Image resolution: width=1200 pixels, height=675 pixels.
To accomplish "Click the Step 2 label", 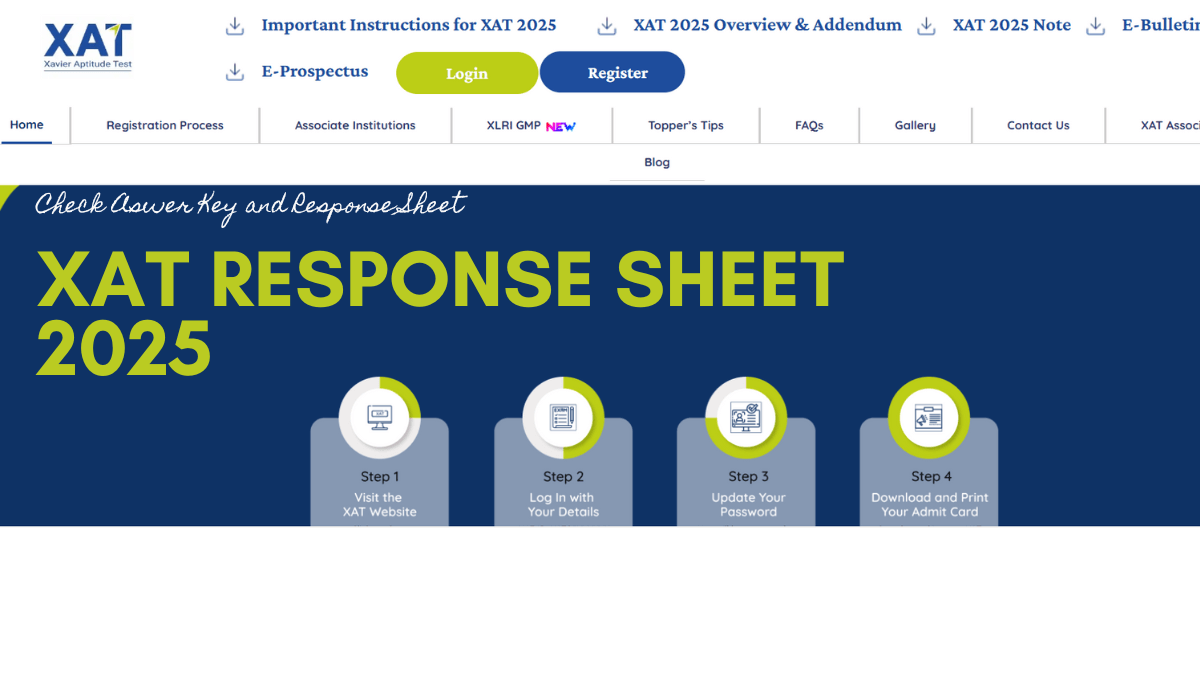I will (x=563, y=477).
